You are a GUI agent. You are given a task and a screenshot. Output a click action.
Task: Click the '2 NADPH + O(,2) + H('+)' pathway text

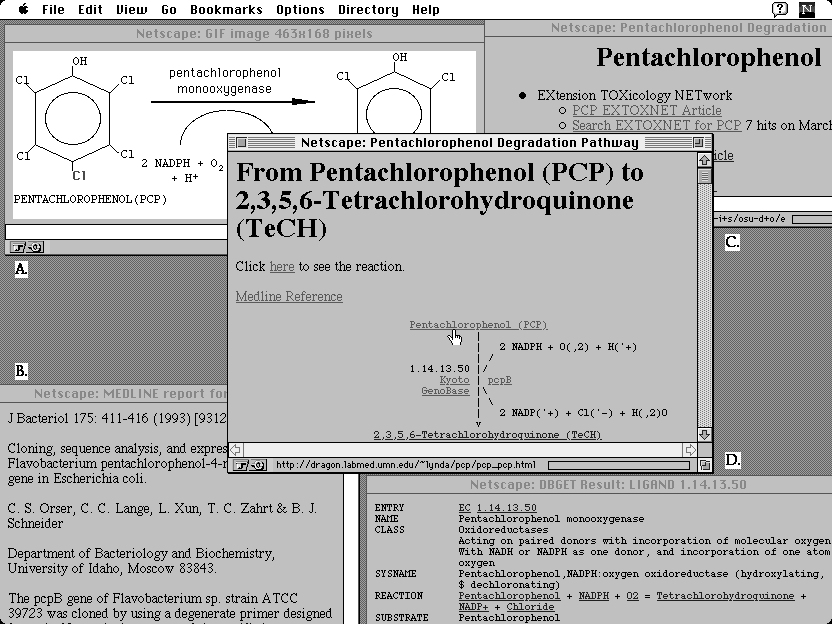[568, 347]
